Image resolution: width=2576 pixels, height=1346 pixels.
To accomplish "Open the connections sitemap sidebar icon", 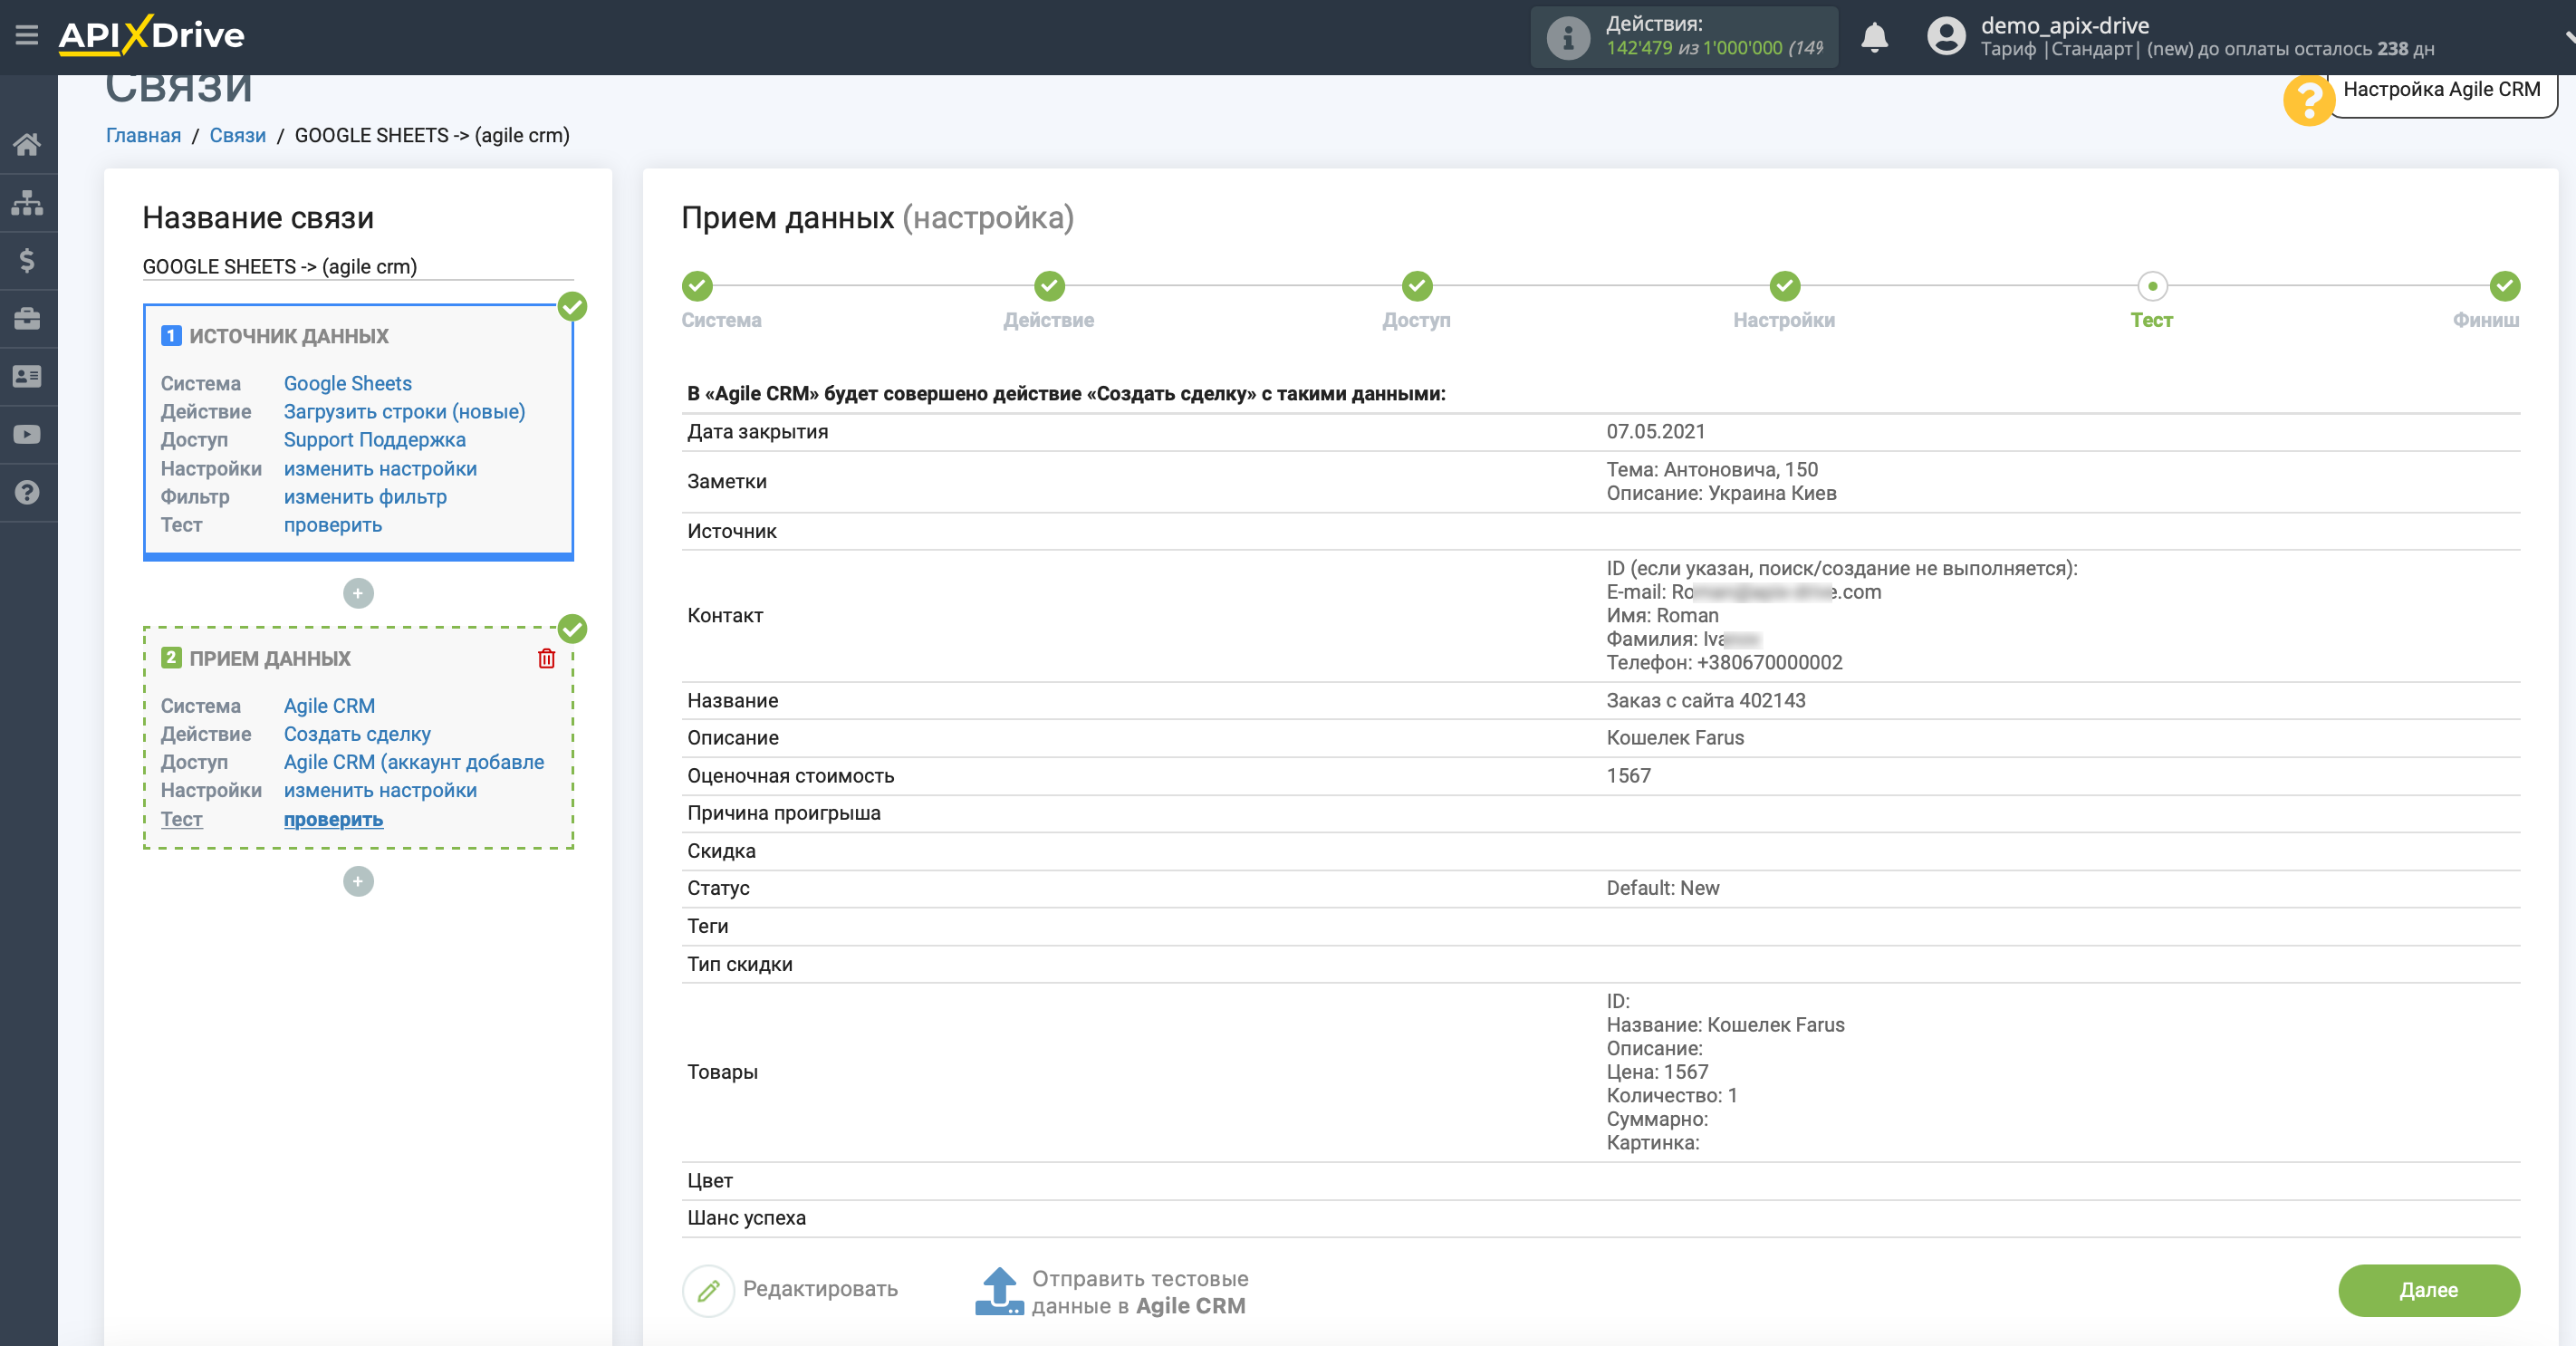I will [27, 203].
